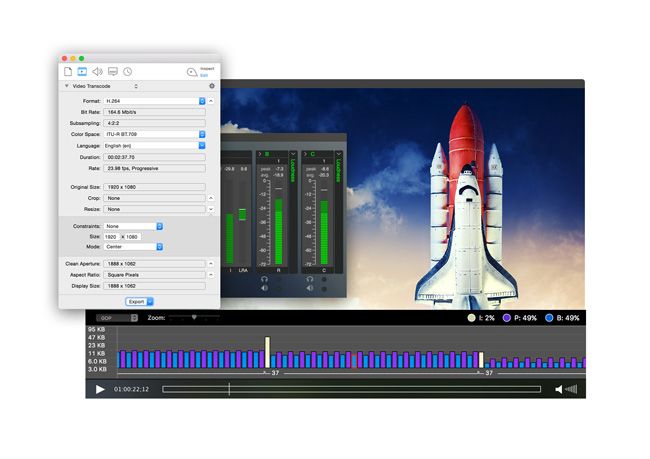Click the "P: 49%" label
This screenshot has width=650, height=459.
point(525,318)
